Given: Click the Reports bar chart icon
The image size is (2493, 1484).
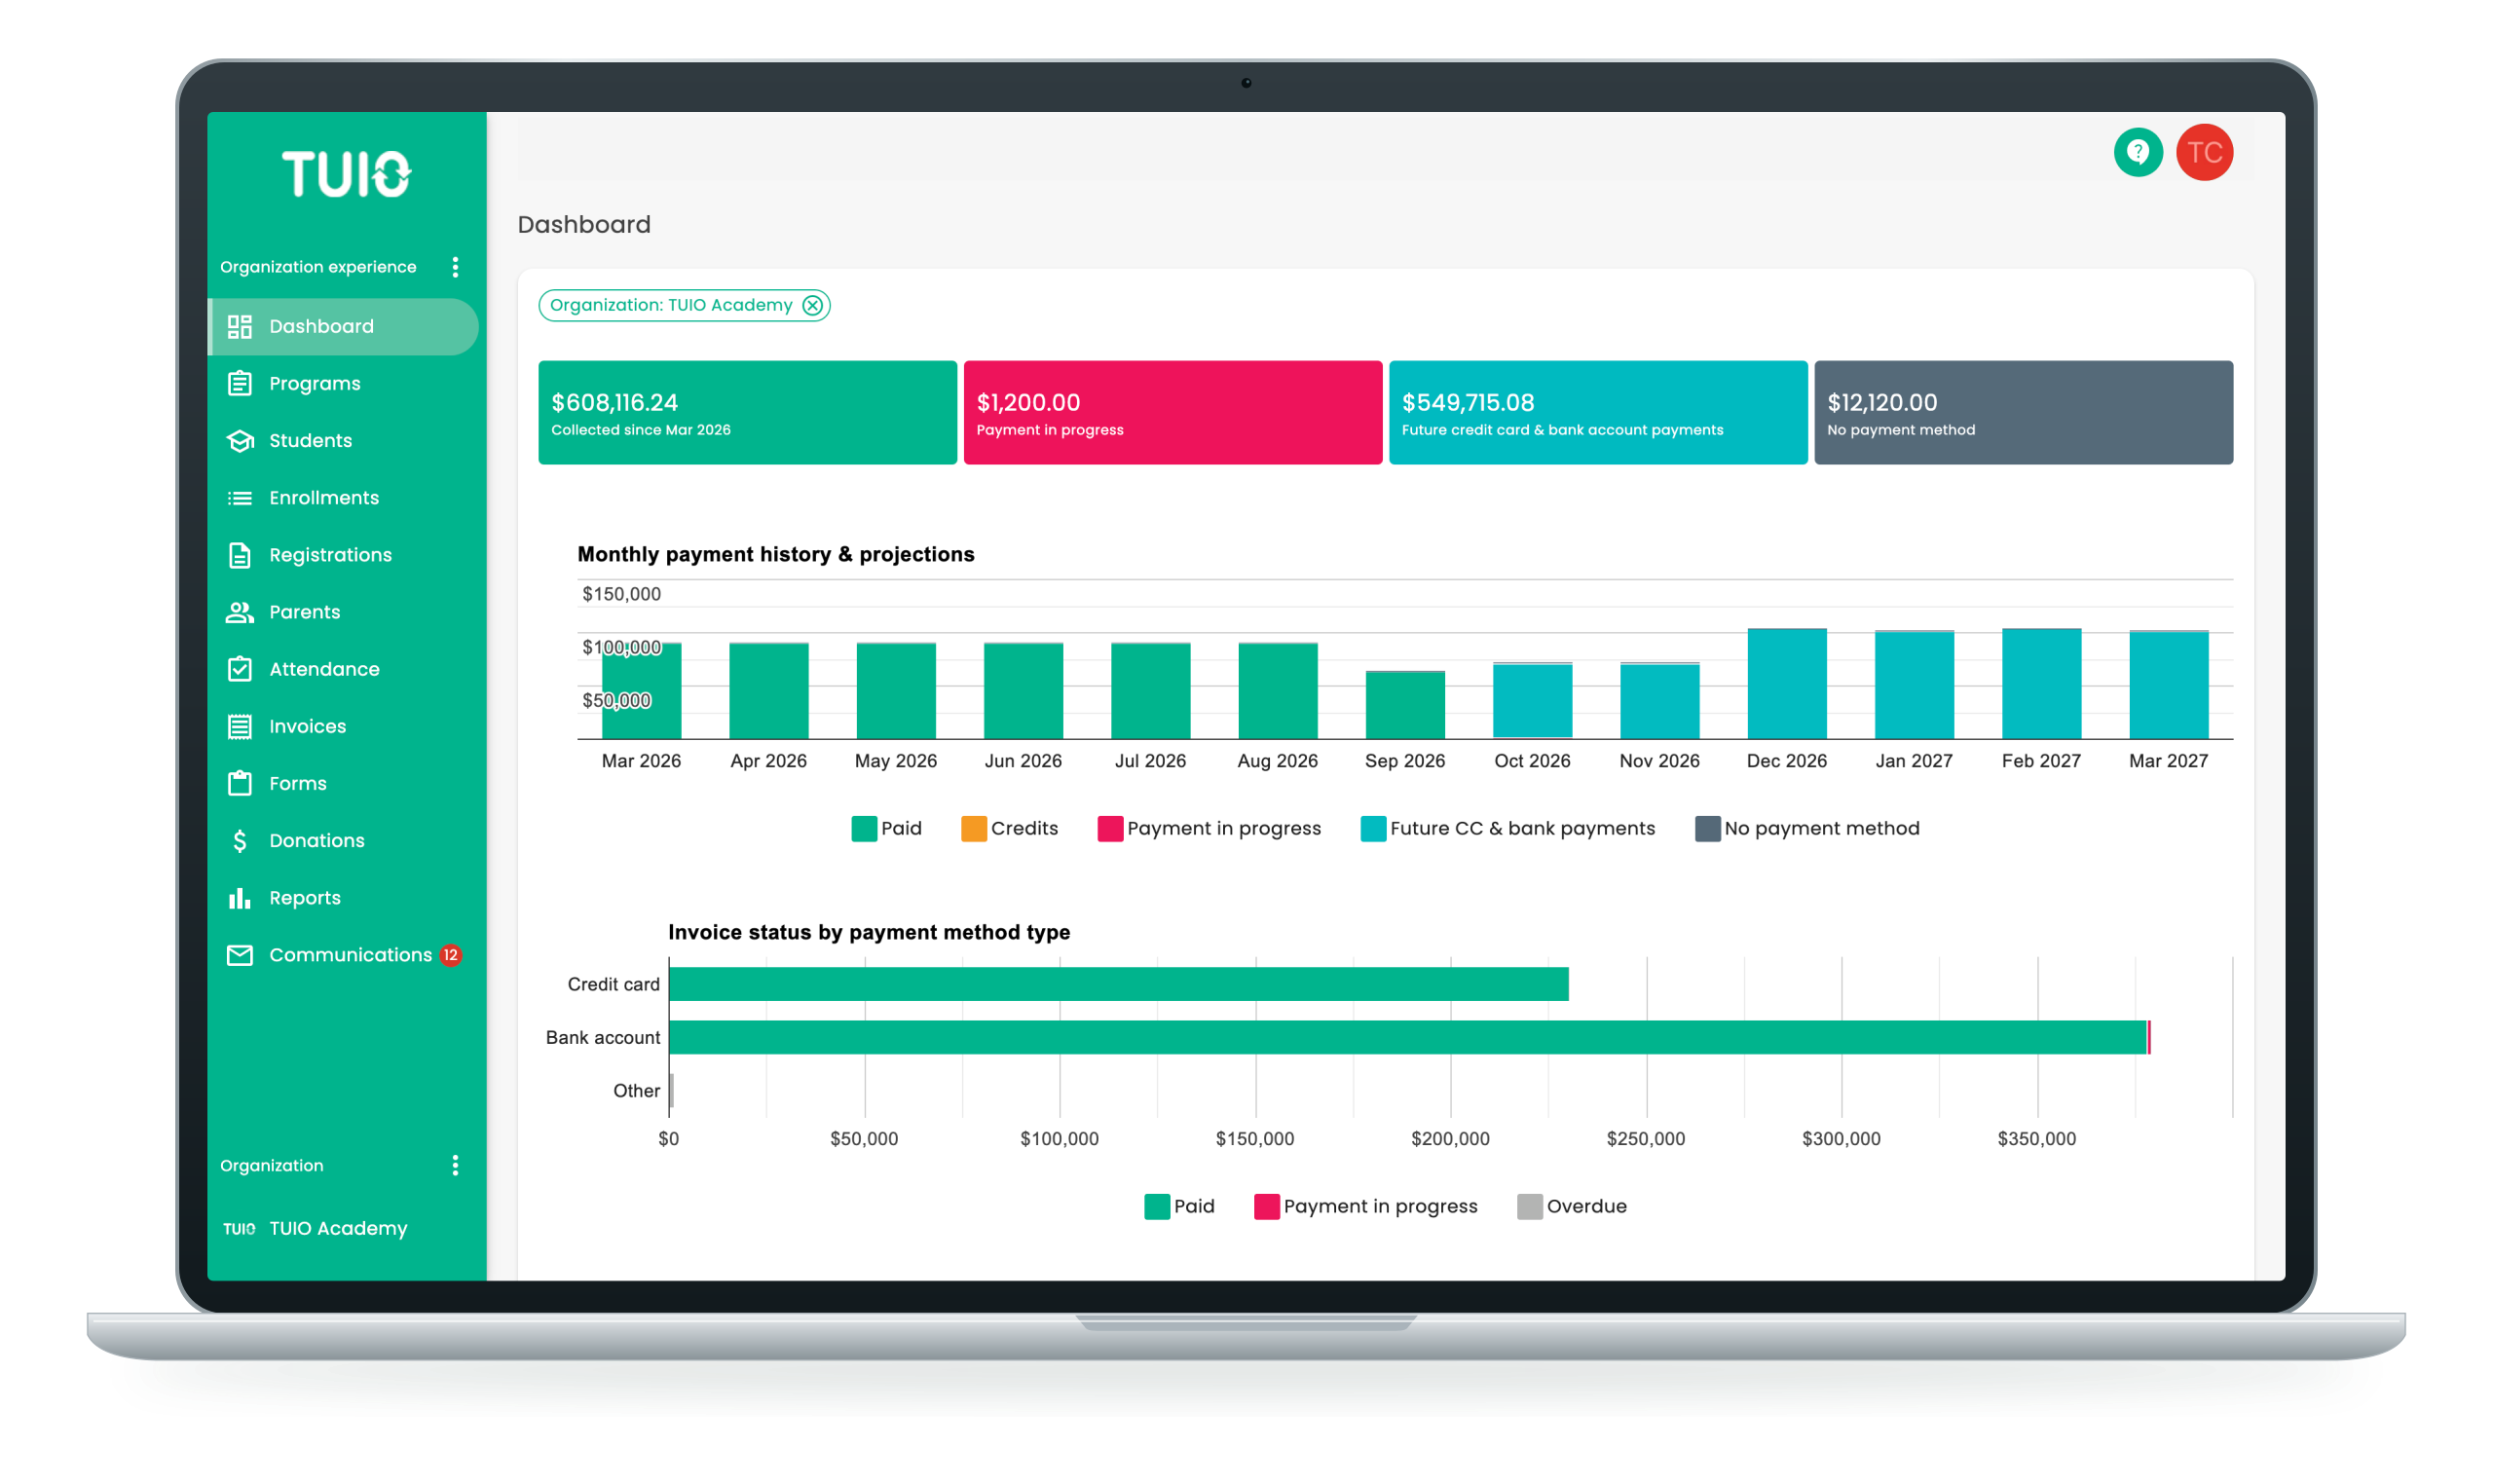Looking at the screenshot, I should (239, 898).
